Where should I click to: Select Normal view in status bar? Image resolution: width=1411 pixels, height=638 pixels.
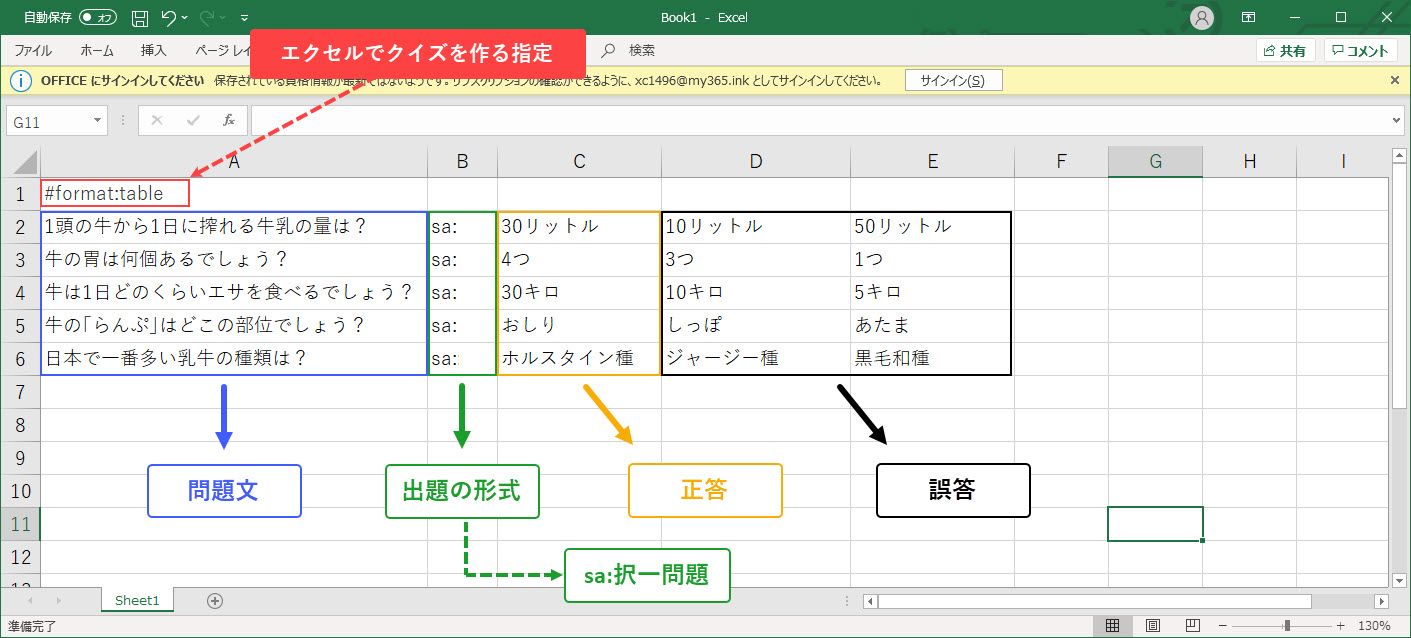click(1112, 626)
